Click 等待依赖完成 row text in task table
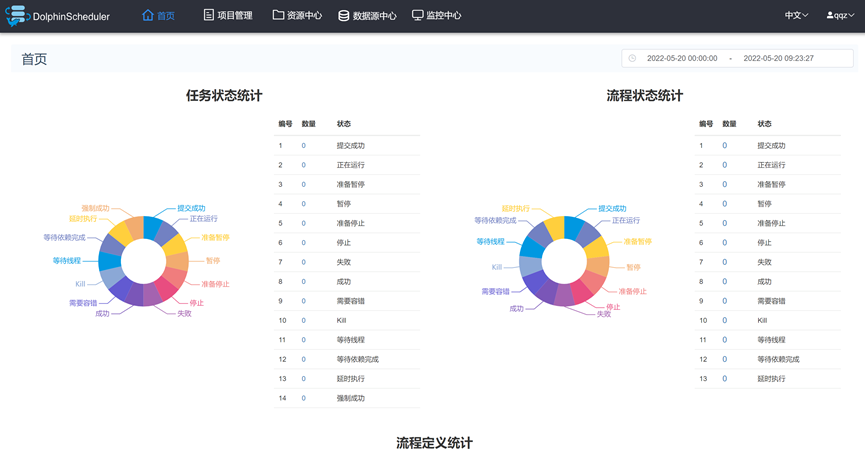 click(x=357, y=359)
